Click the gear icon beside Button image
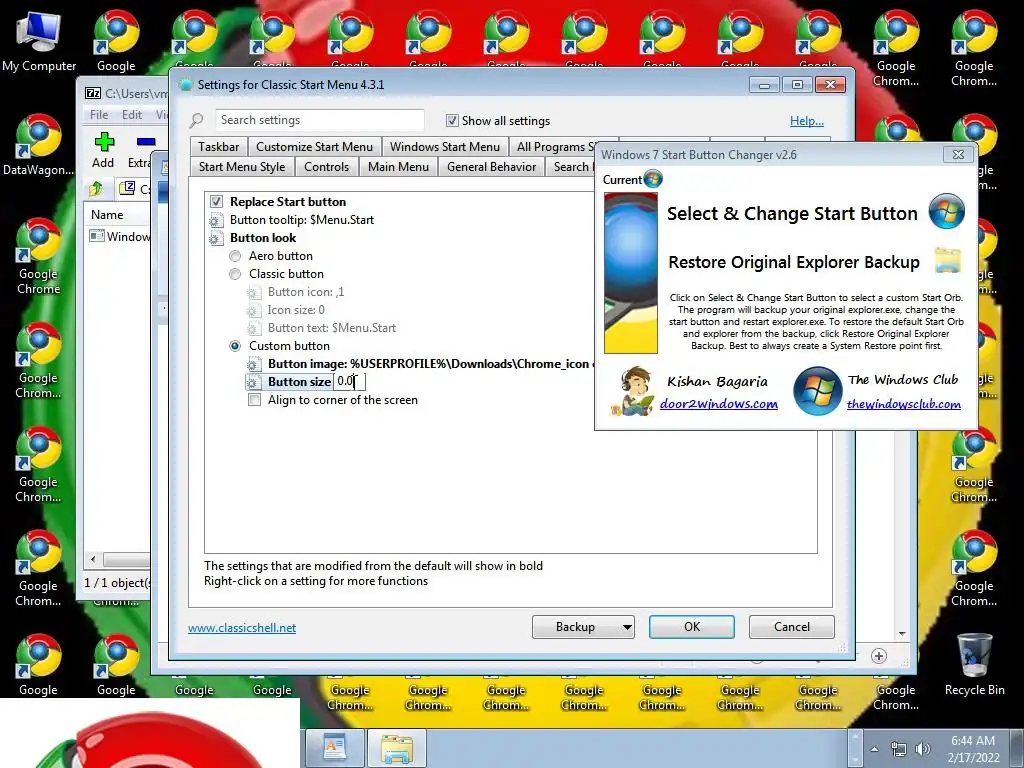This screenshot has height=768, width=1024. coord(253,364)
